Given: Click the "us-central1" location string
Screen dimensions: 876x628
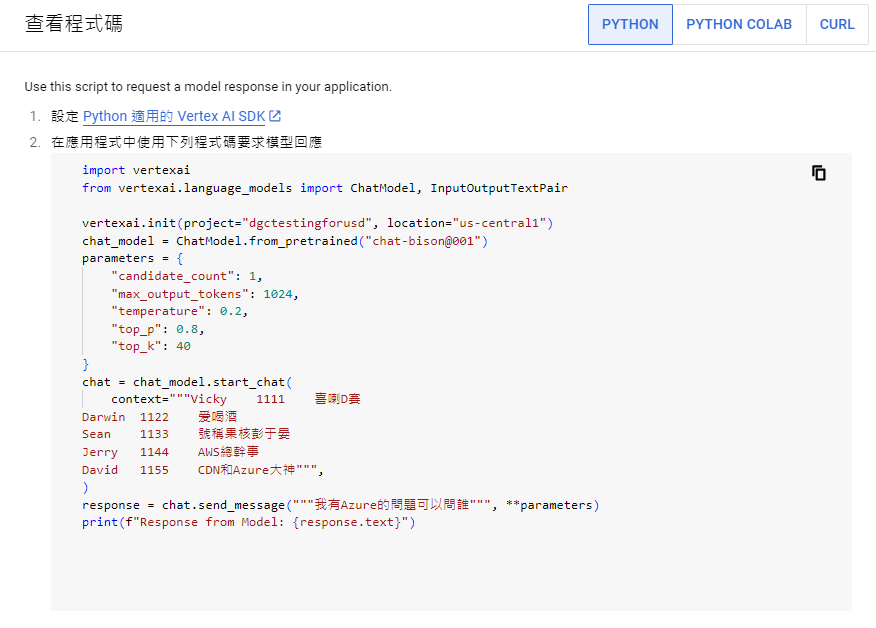Looking at the screenshot, I should point(499,223).
